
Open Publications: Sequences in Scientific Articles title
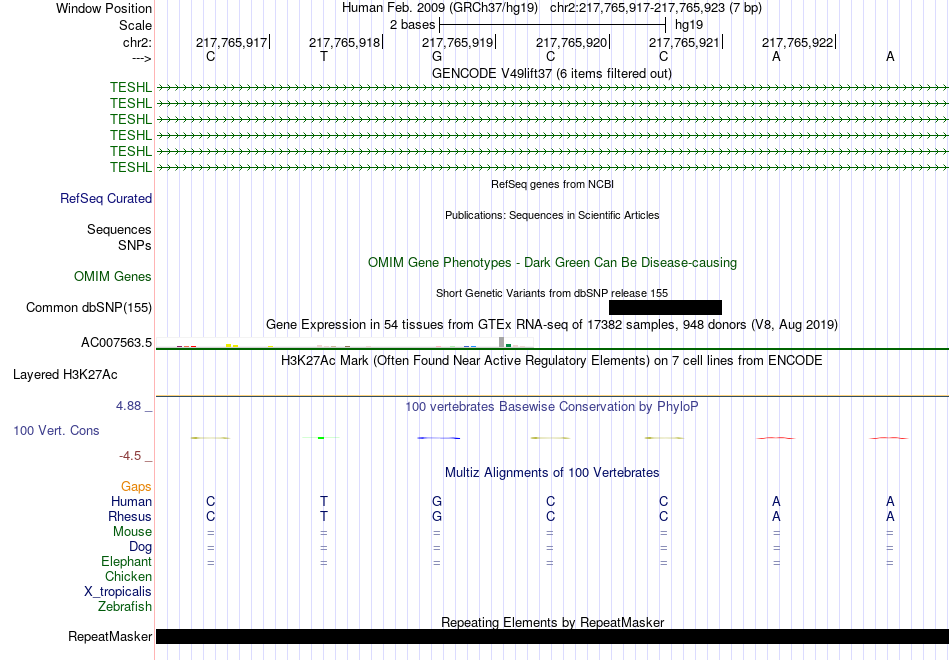pyautogui.click(x=552, y=215)
